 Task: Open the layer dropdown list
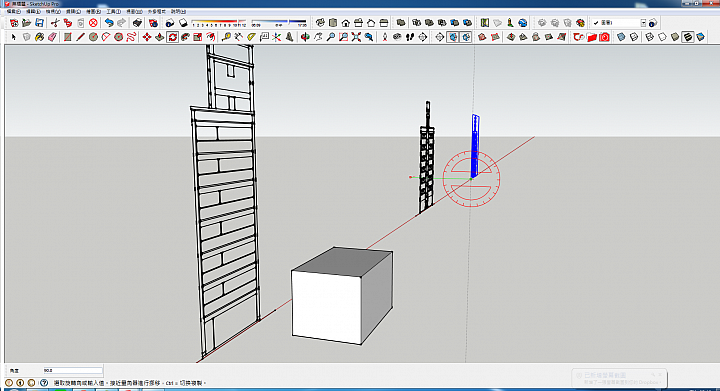pos(643,22)
